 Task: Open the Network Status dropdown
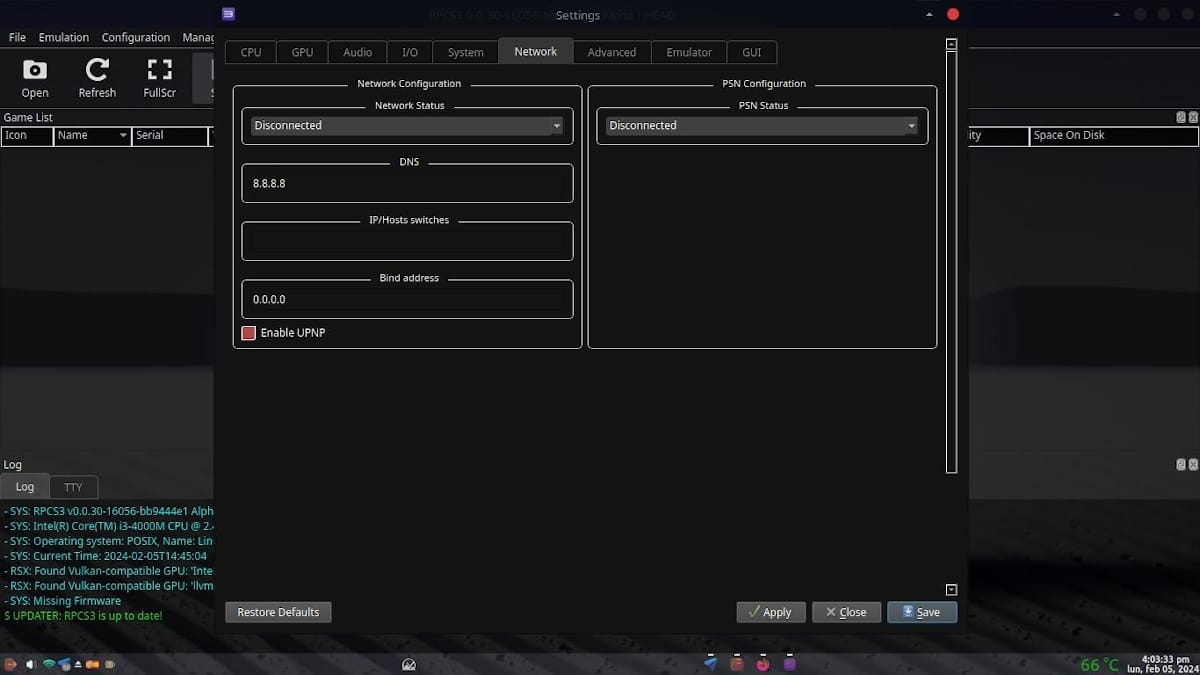pyautogui.click(x=407, y=126)
